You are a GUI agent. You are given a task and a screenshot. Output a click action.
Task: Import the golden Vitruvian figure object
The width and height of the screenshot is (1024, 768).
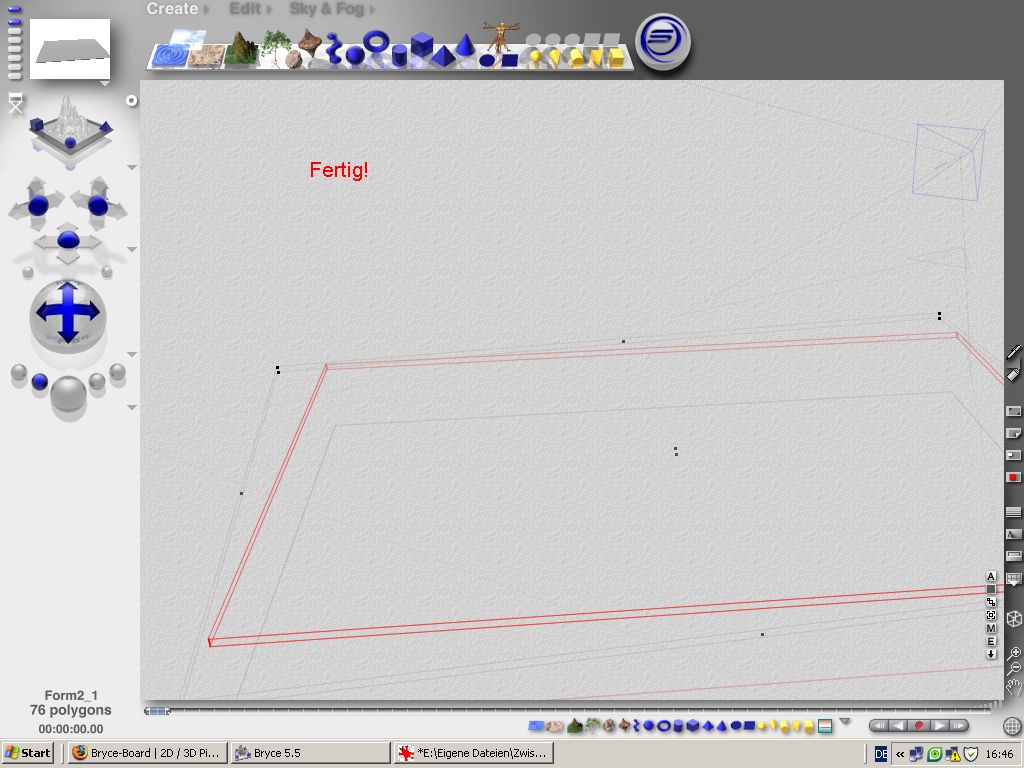pyautogui.click(x=501, y=36)
